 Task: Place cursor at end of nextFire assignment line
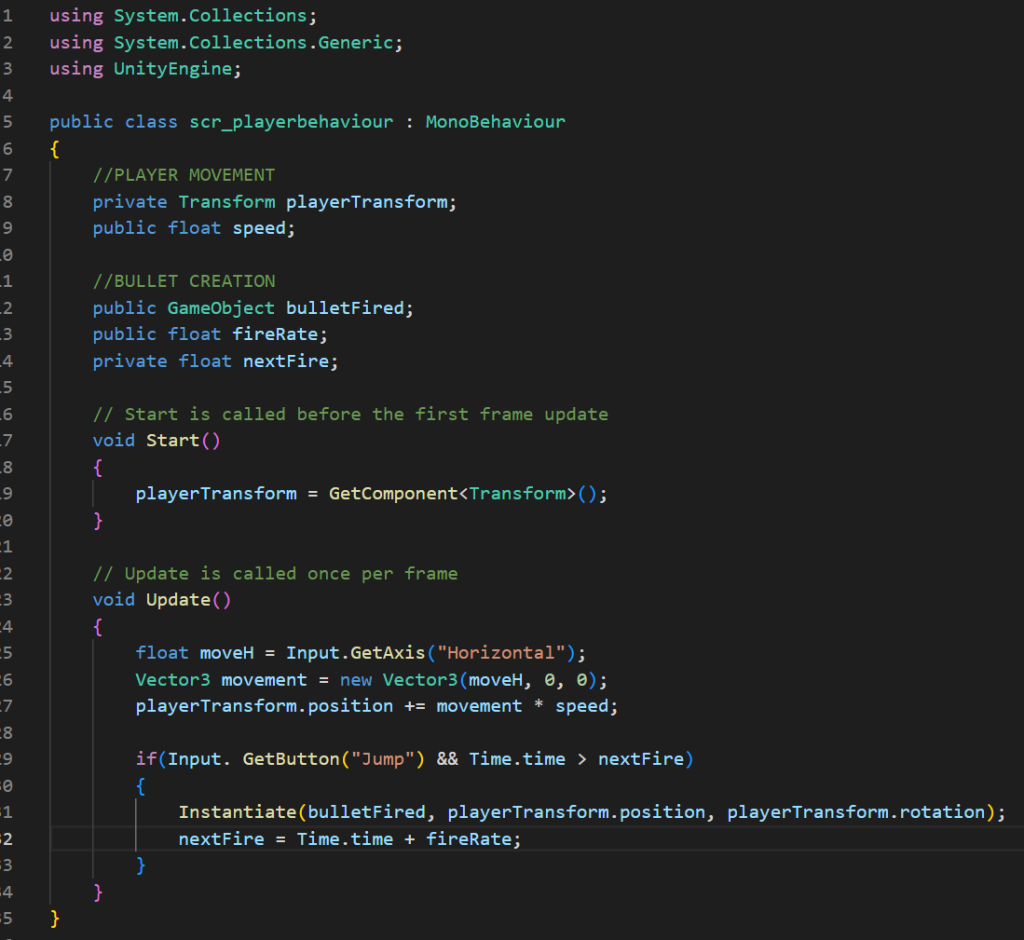[x=523, y=839]
